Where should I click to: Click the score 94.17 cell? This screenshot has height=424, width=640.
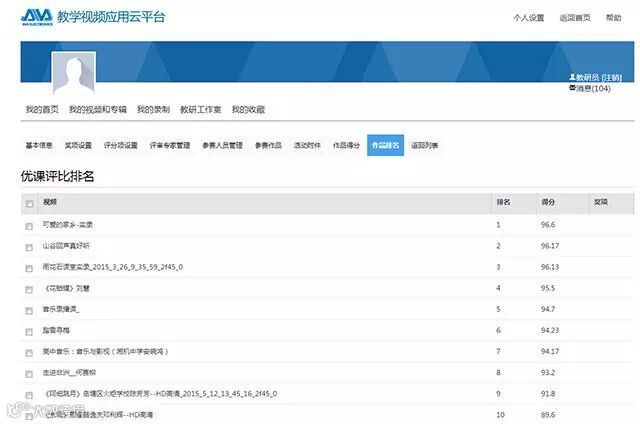[x=550, y=351]
